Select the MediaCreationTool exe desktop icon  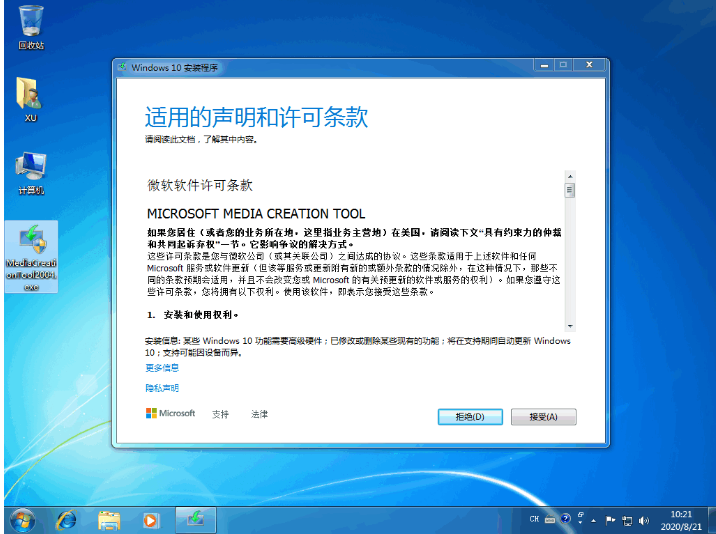(x=31, y=255)
